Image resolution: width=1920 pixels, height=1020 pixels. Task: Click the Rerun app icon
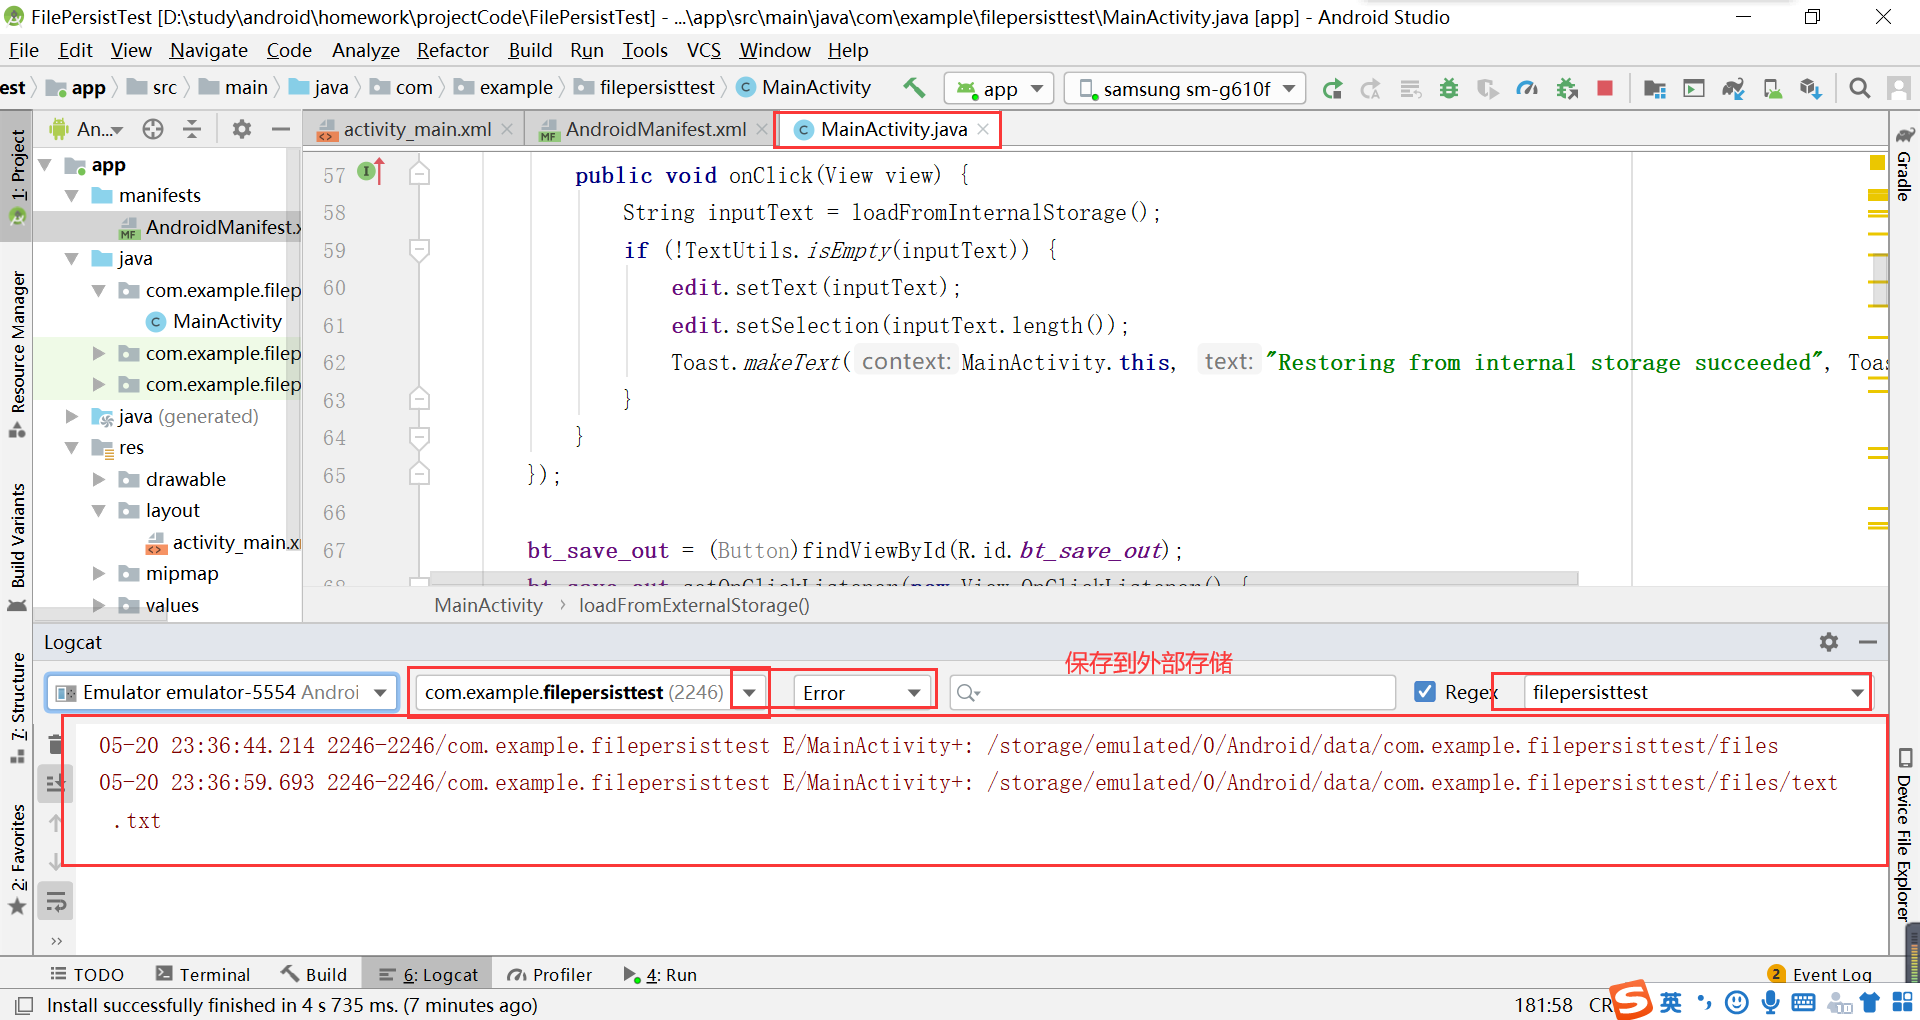(1332, 89)
